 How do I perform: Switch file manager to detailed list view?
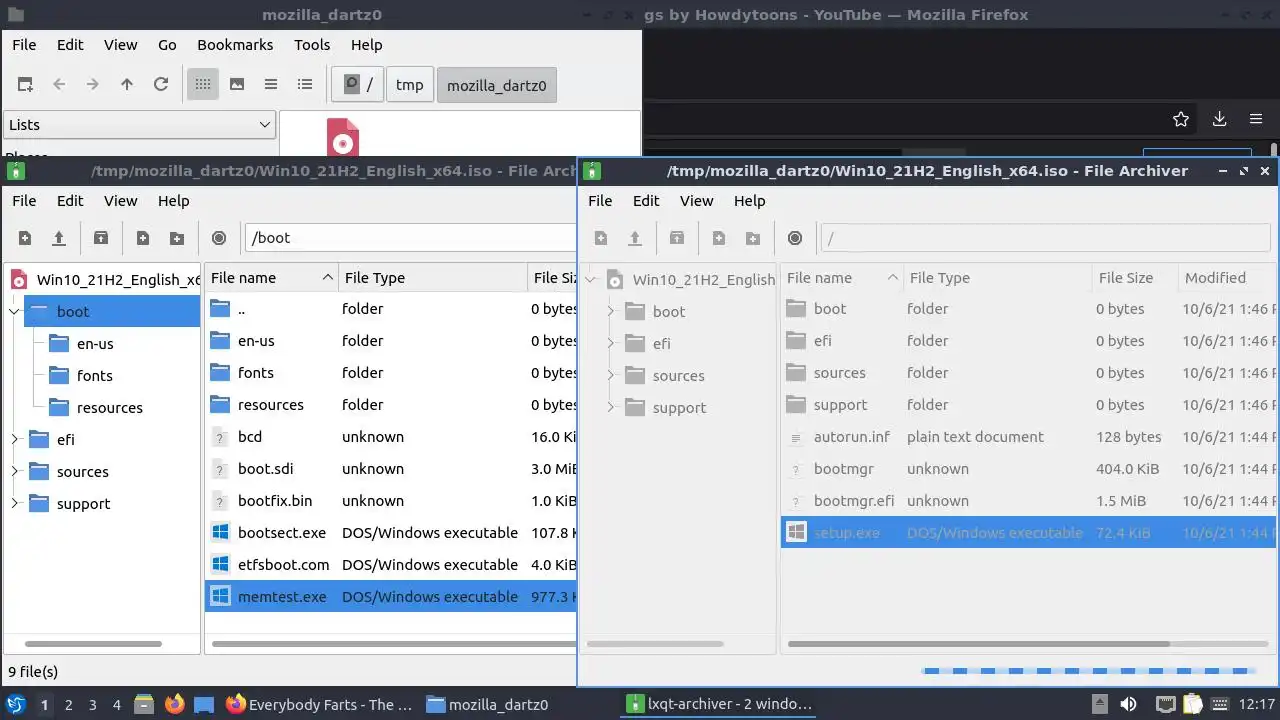[305, 84]
